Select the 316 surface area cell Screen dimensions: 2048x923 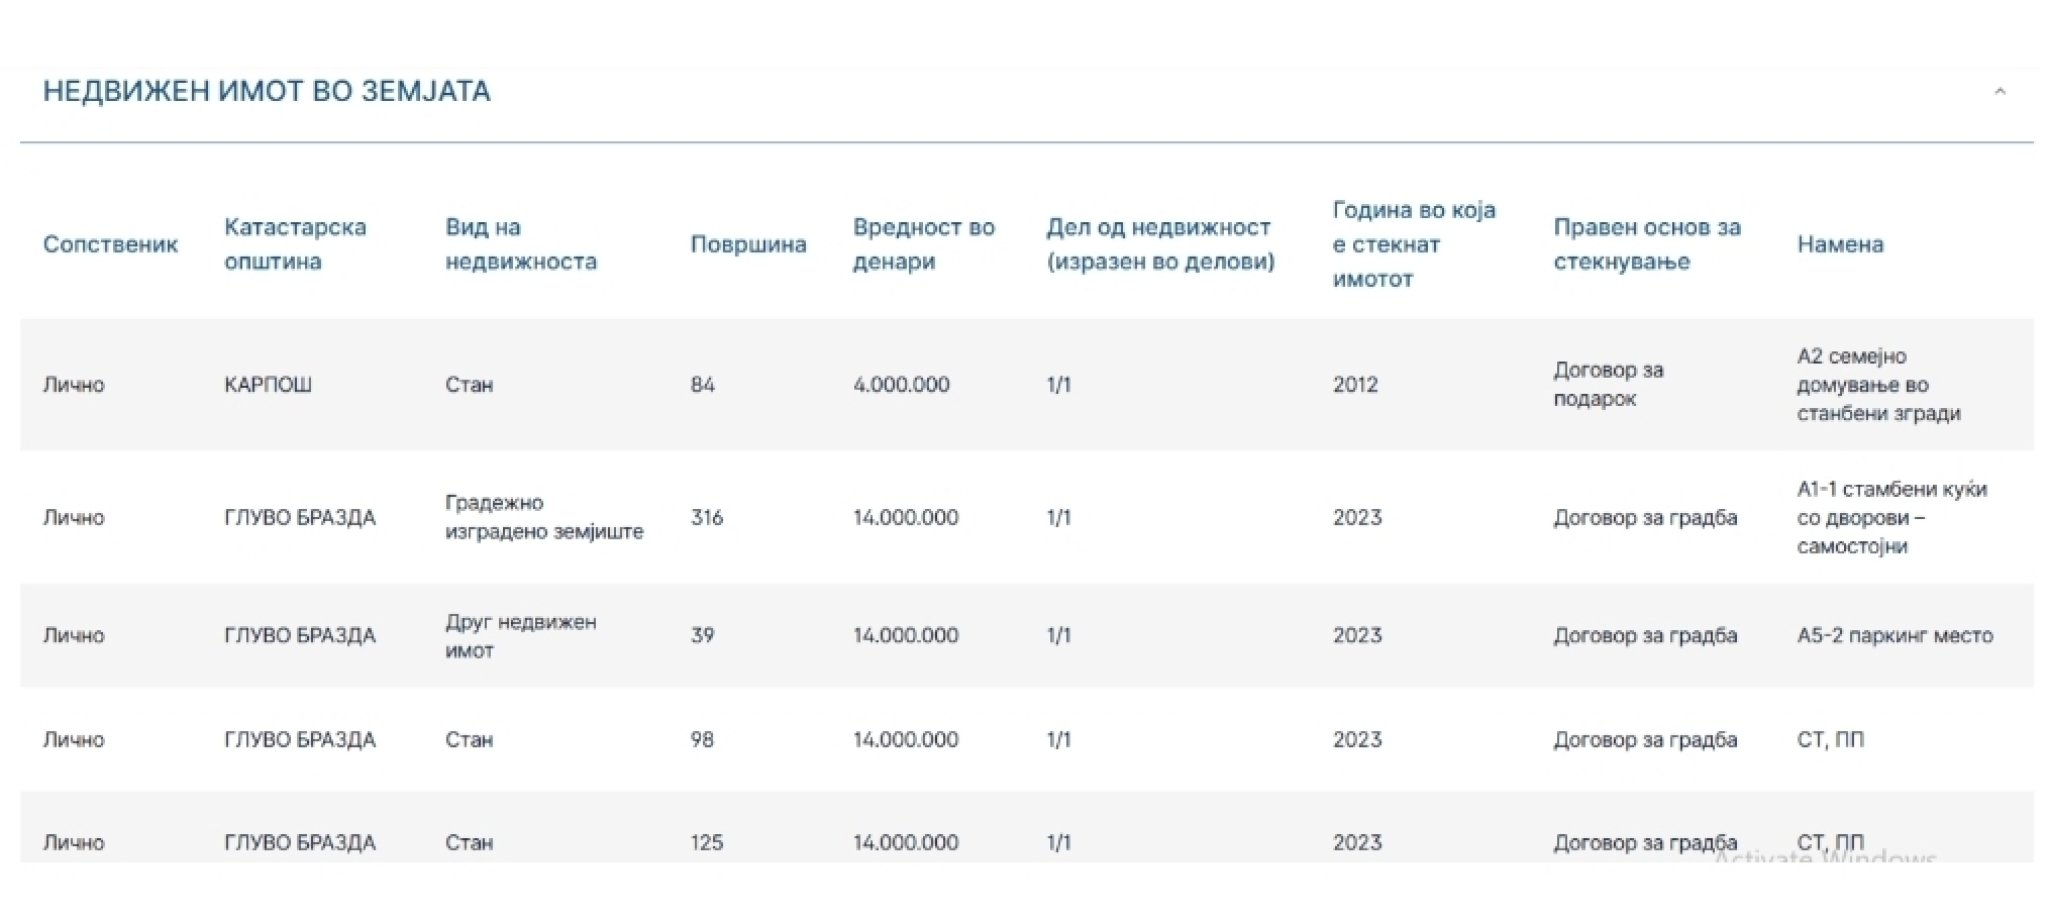click(706, 518)
